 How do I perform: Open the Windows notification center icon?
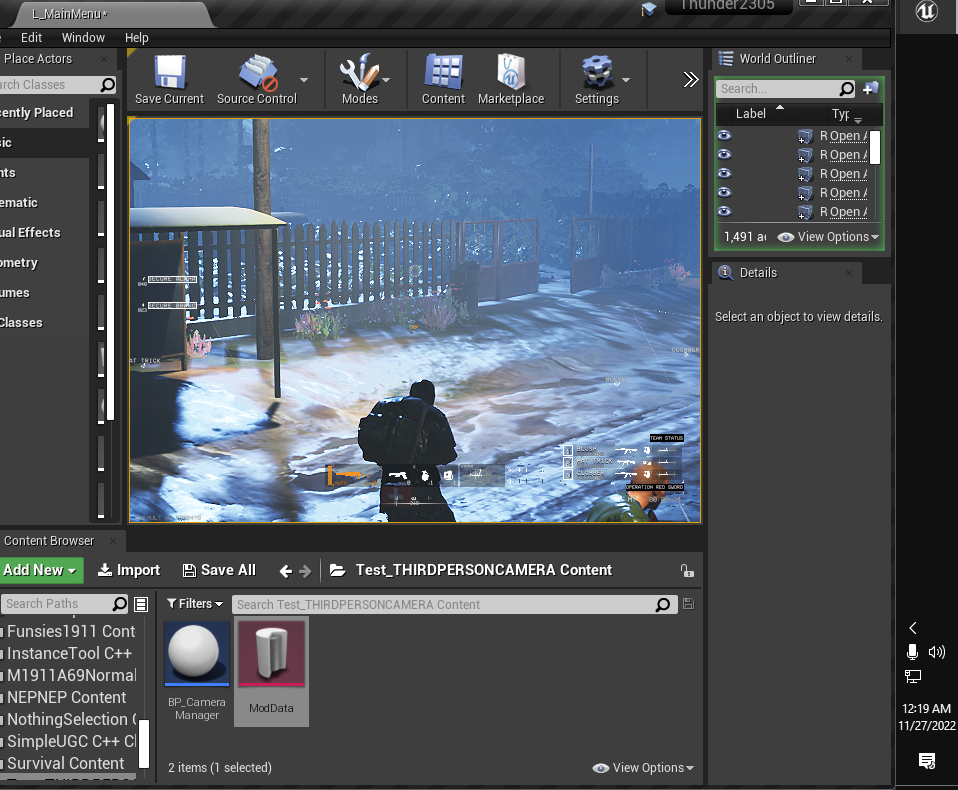click(x=927, y=761)
